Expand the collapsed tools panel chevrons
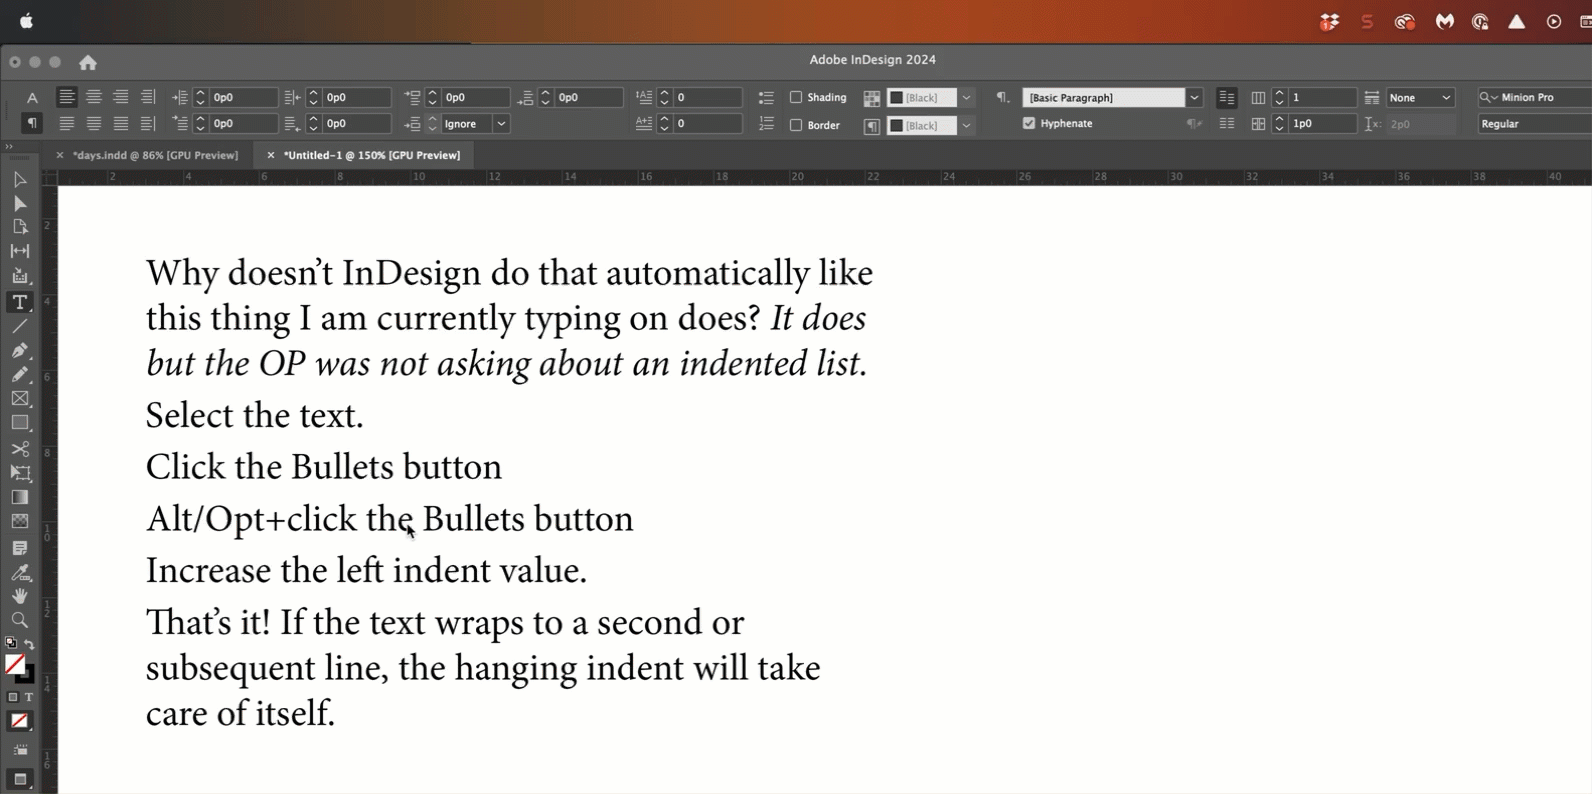Image resolution: width=1592 pixels, height=794 pixels. [9, 147]
